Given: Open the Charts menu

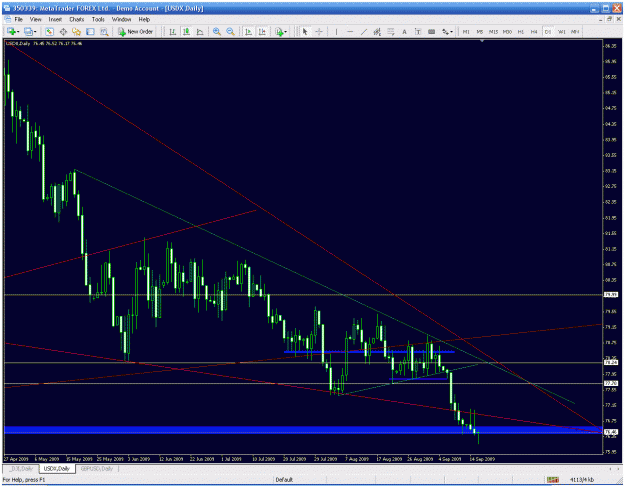Looking at the screenshot, I should point(77,19).
